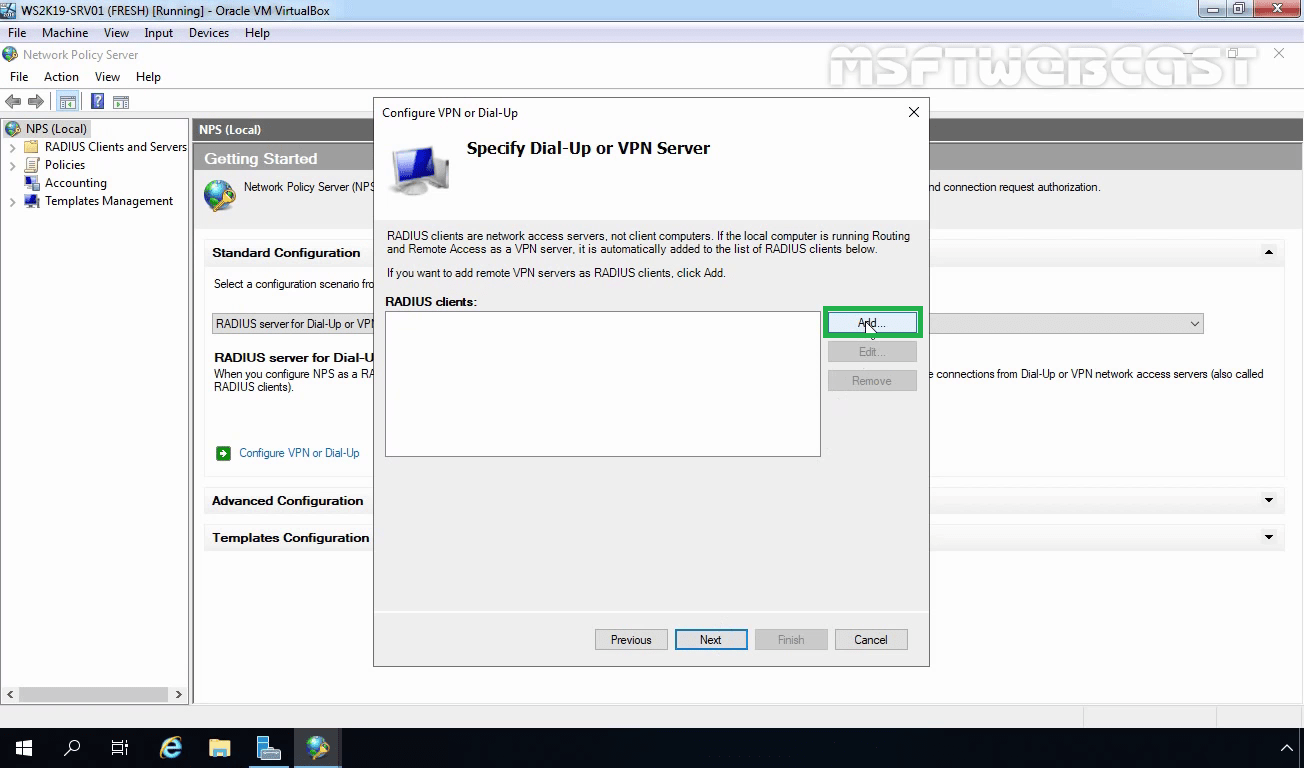Close the Configure VPN or Dial-Up dialog
This screenshot has width=1304, height=768.
(x=913, y=112)
